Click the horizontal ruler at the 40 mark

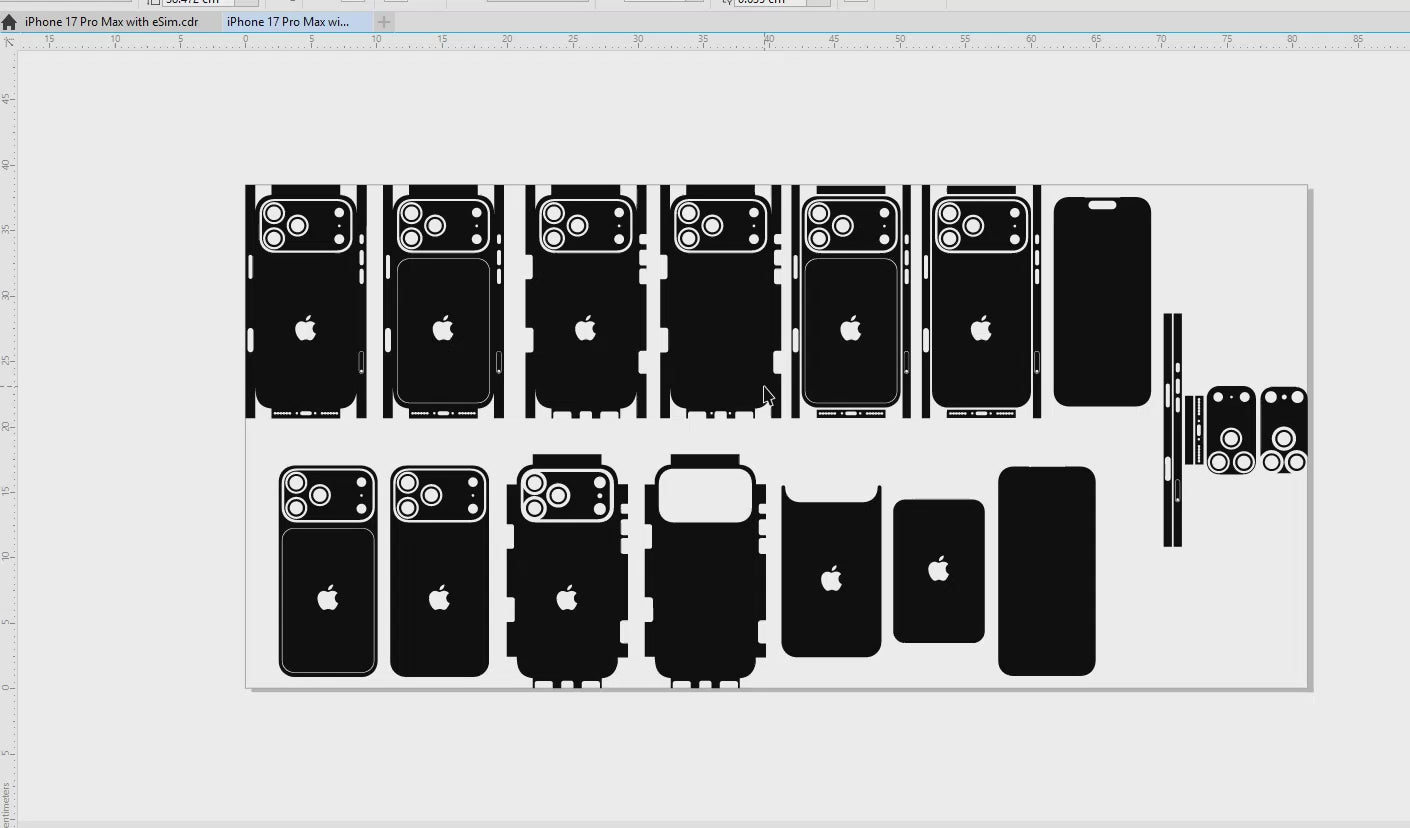point(768,42)
